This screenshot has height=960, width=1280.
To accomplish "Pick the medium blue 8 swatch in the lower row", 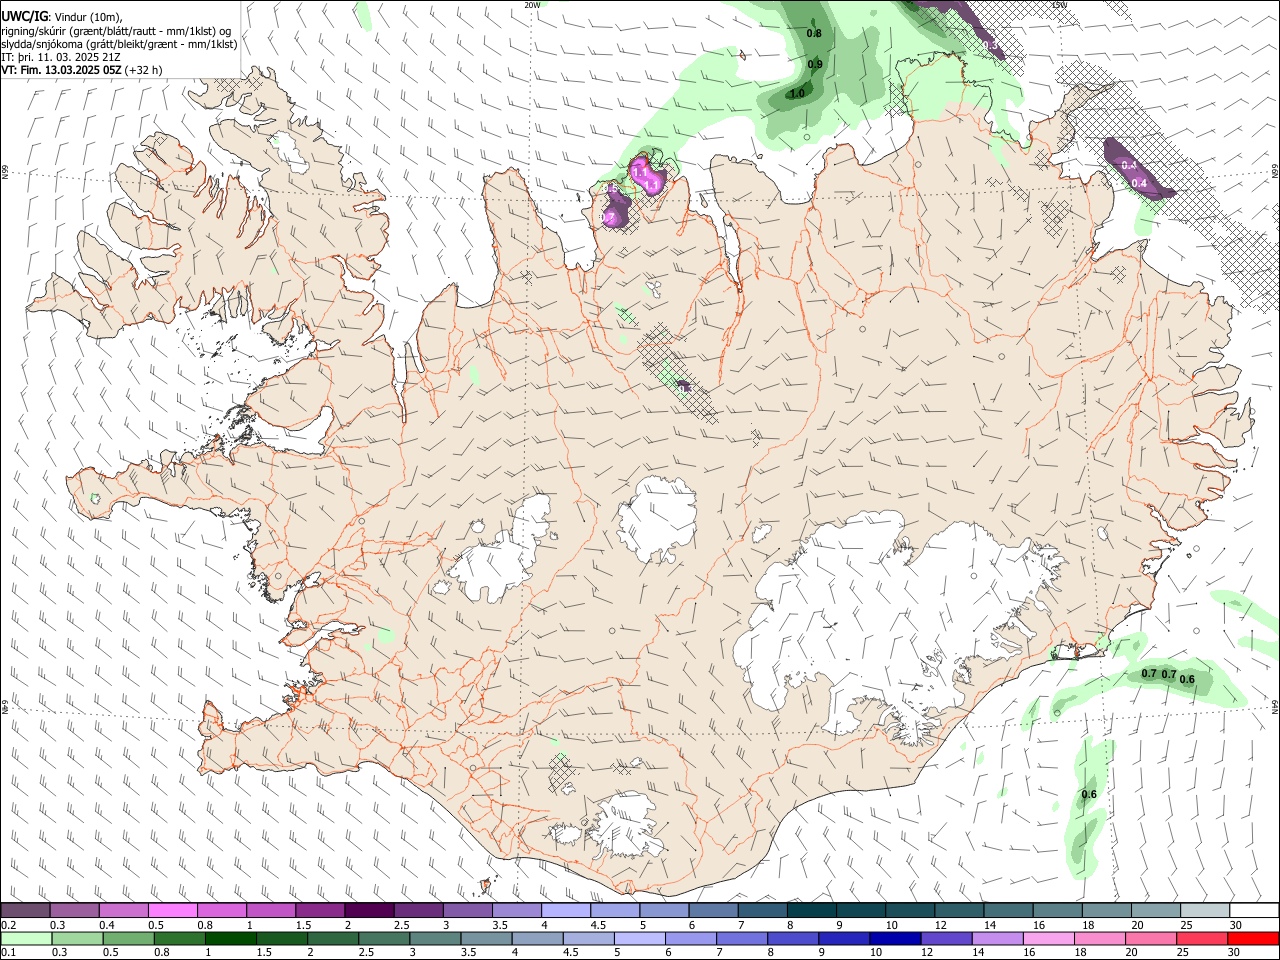I will click(794, 939).
